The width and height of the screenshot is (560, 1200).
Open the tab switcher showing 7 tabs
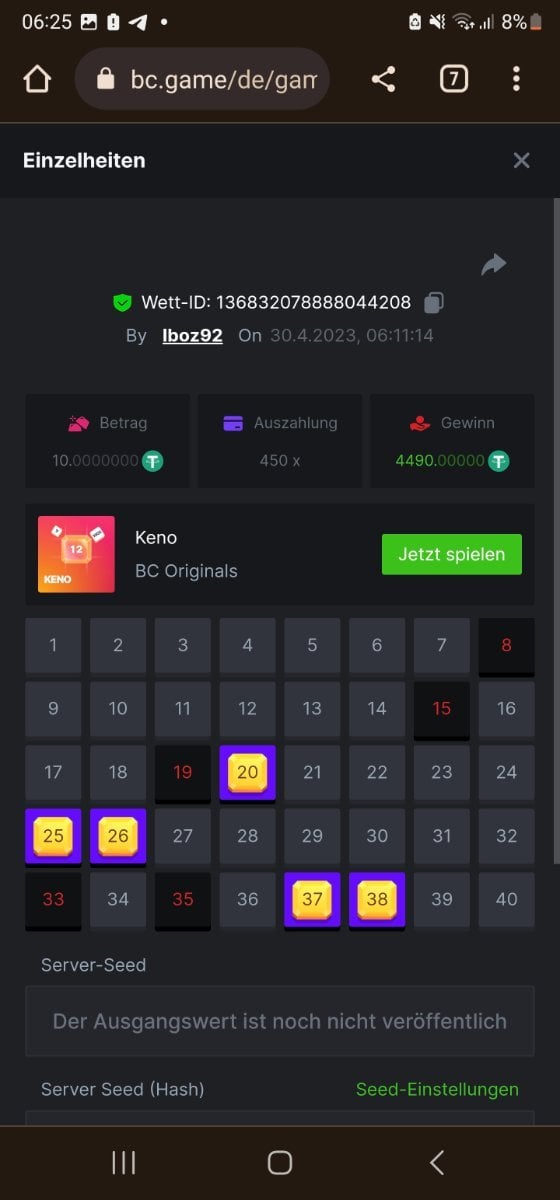tap(453, 79)
